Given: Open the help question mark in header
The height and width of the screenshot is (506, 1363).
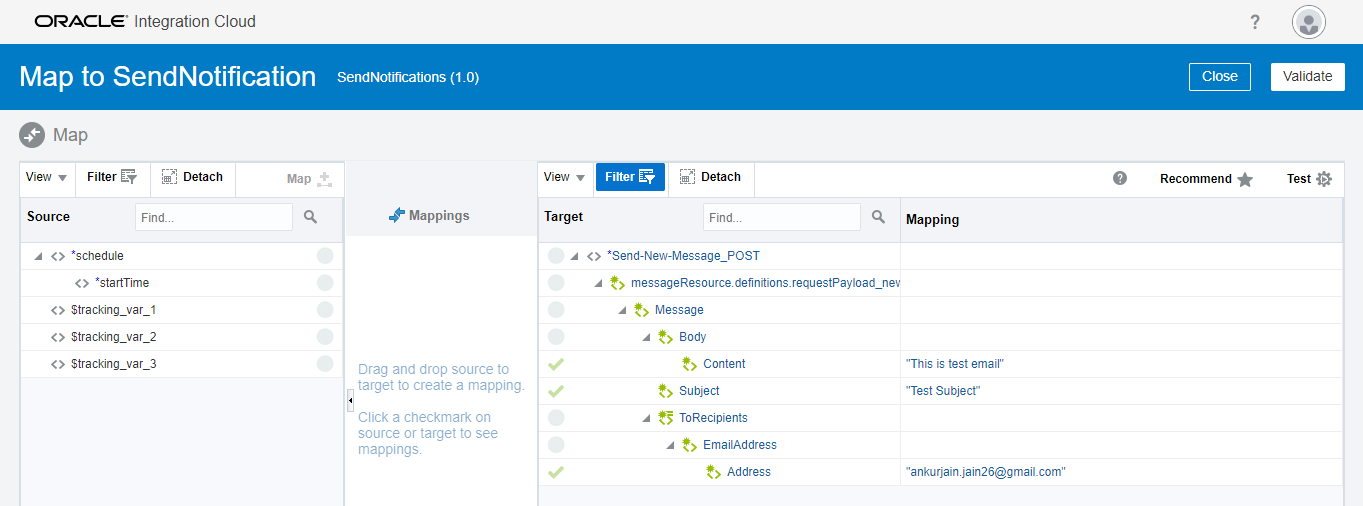Looking at the screenshot, I should click(x=1255, y=22).
